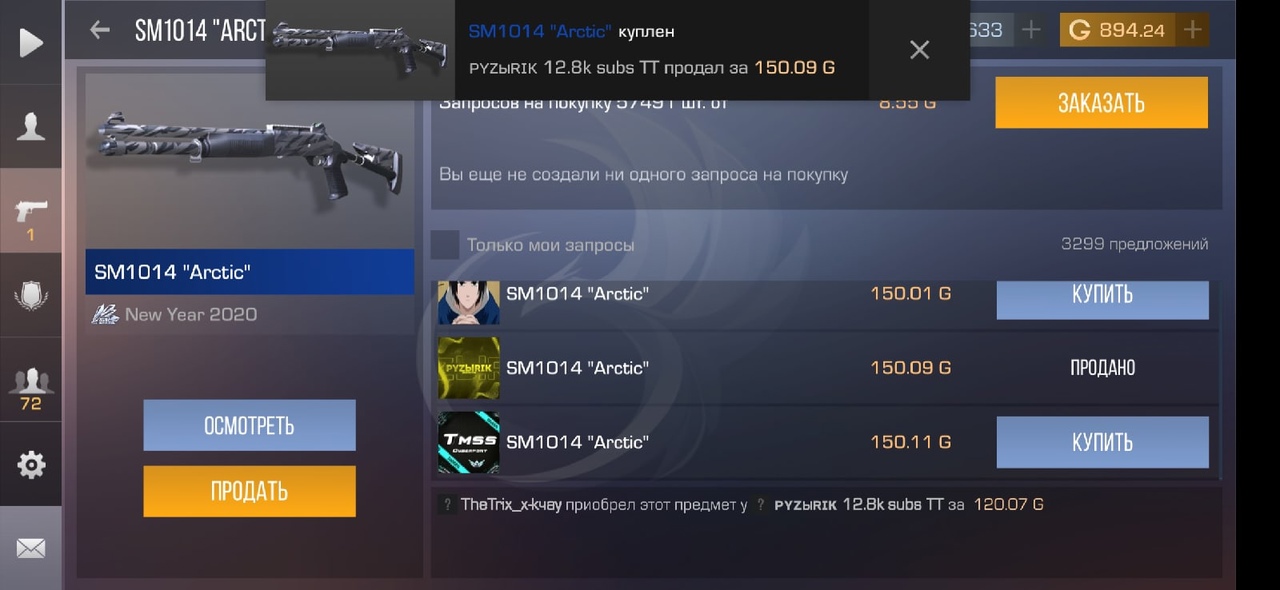Select the PYZыRIK seller avatar thumbnail
Screen dimensions: 1280x590
(x=469, y=368)
